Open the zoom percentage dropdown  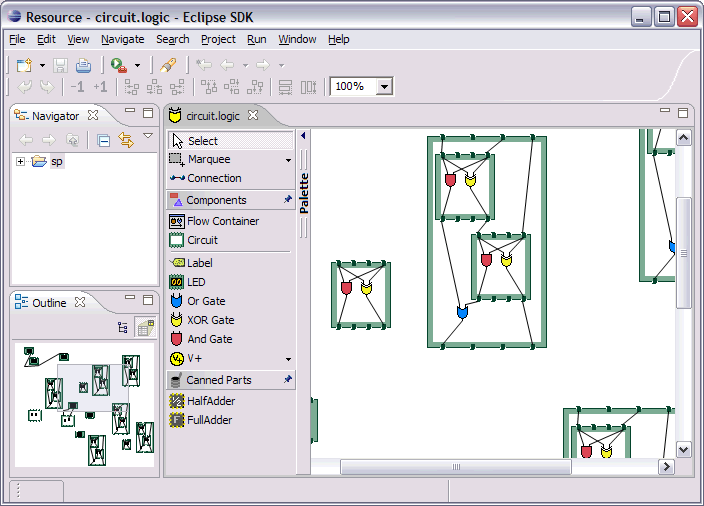(385, 87)
